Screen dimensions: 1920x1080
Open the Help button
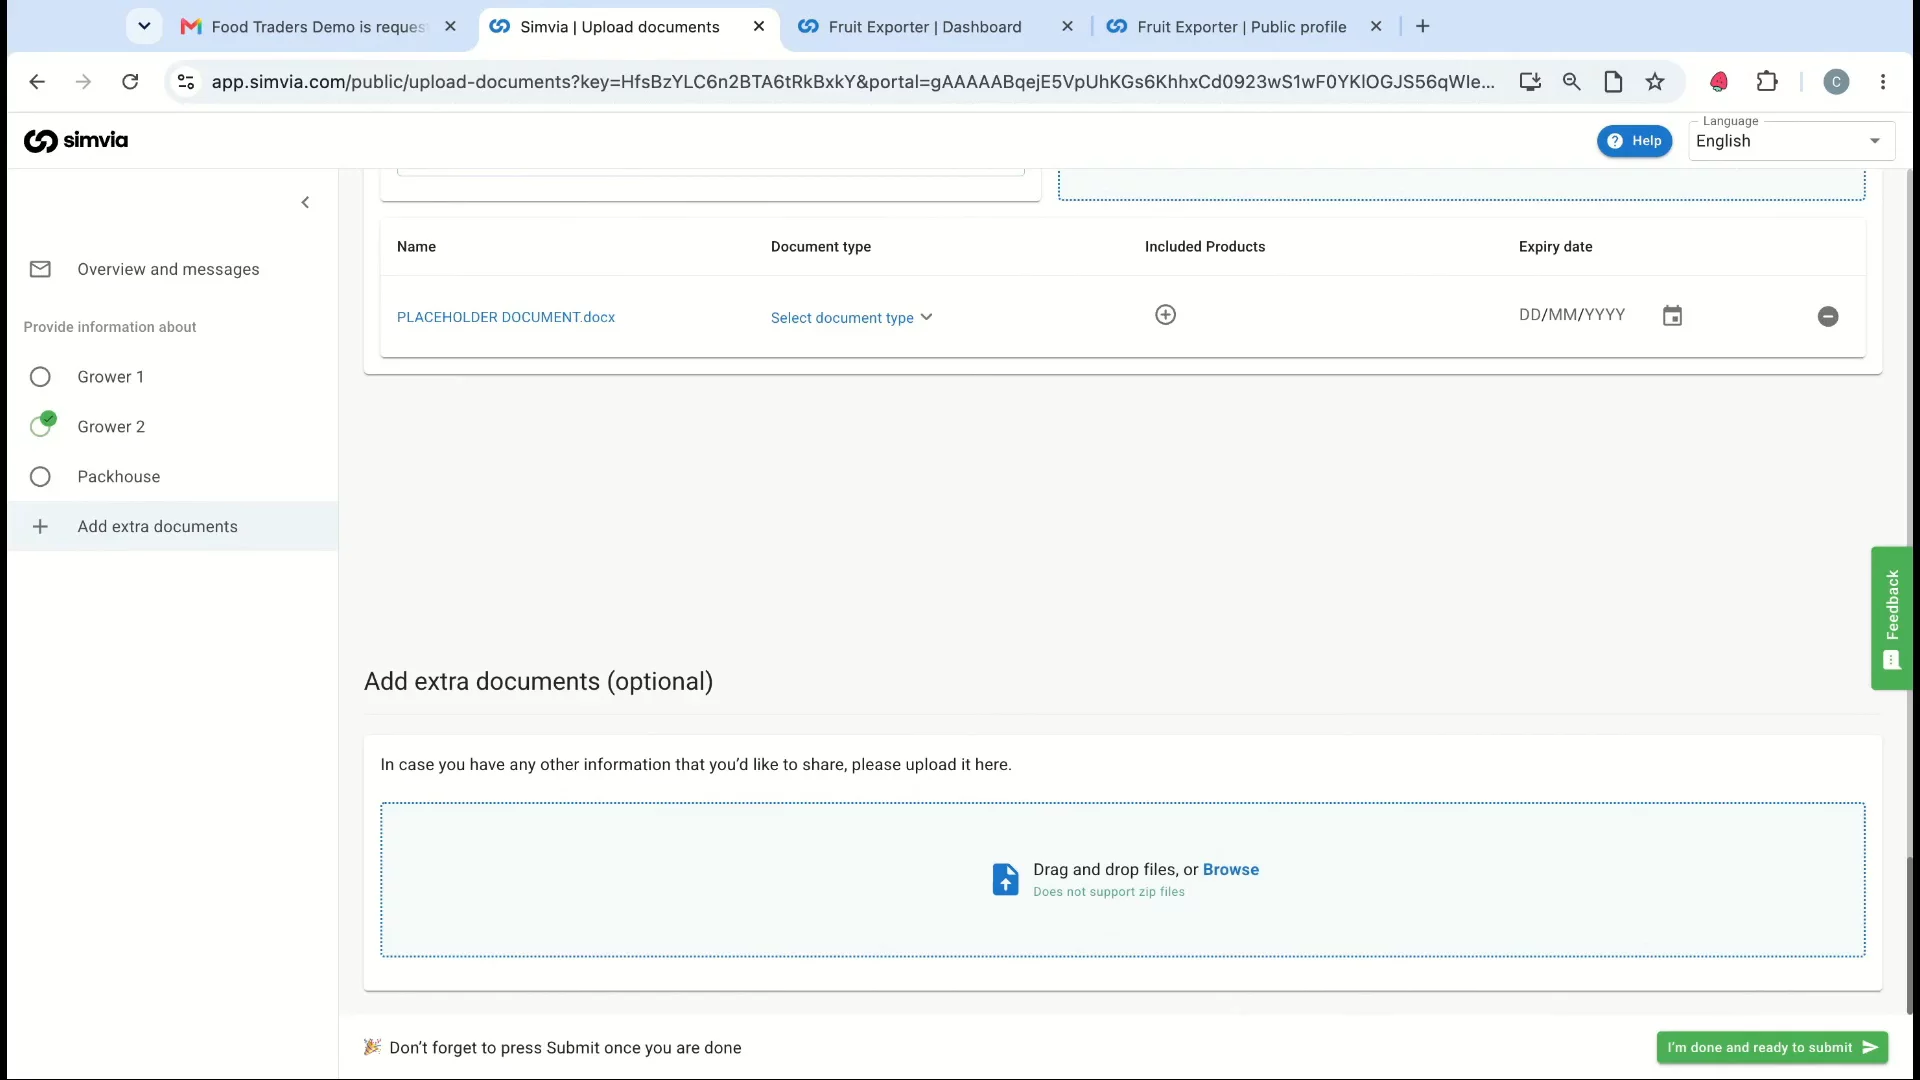(x=1634, y=141)
